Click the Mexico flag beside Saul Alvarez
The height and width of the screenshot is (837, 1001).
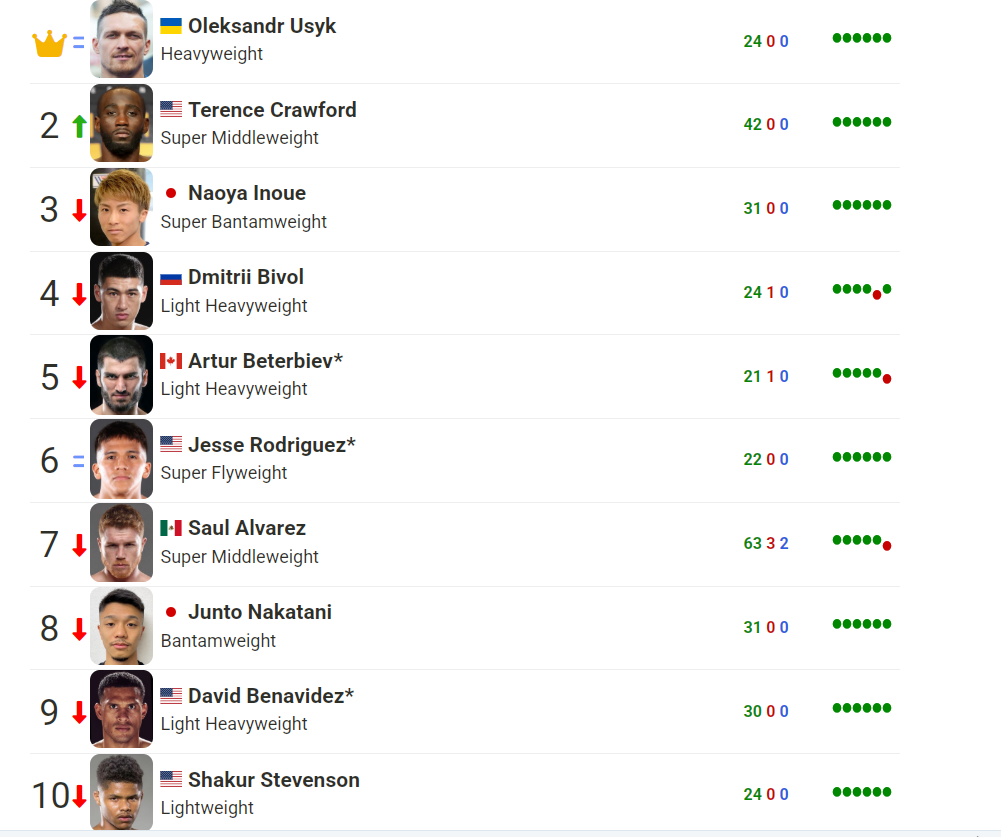(171, 528)
